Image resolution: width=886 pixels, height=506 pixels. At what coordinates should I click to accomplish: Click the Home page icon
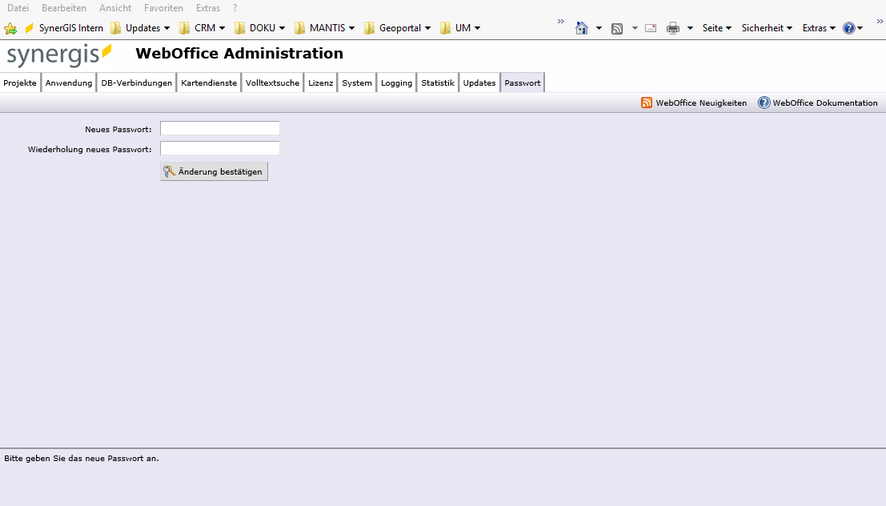[x=581, y=28]
